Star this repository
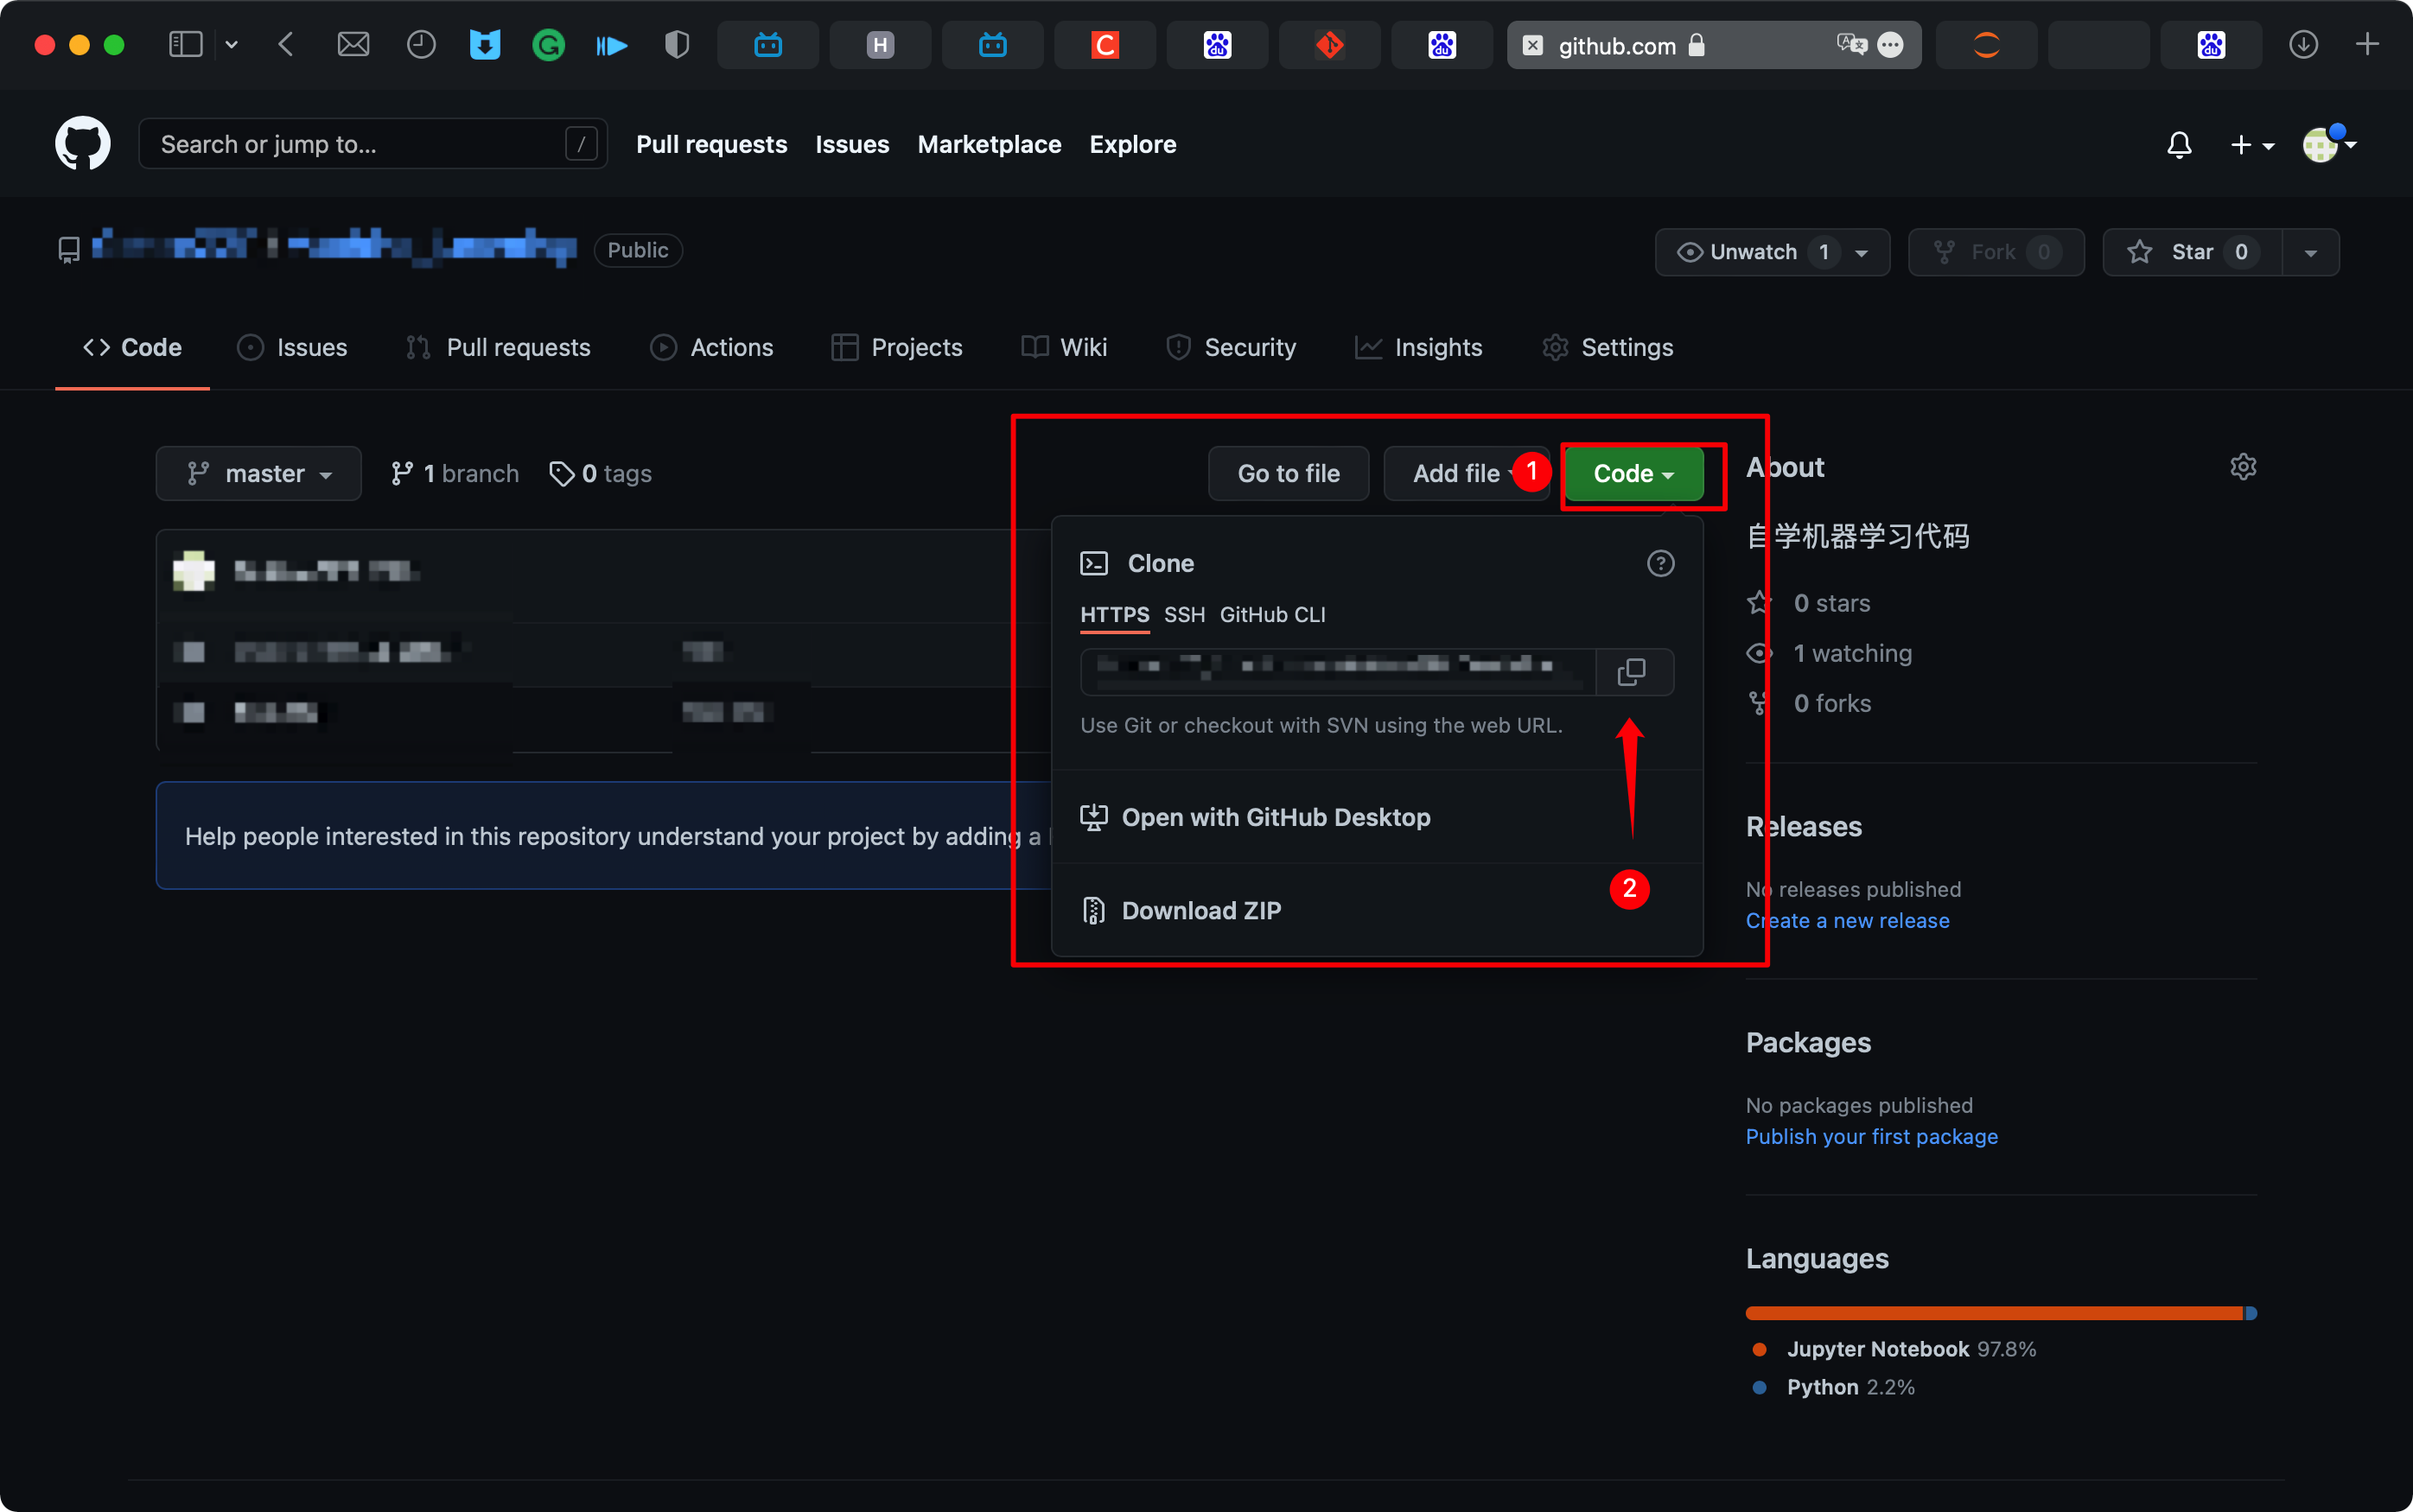 pos(2192,252)
